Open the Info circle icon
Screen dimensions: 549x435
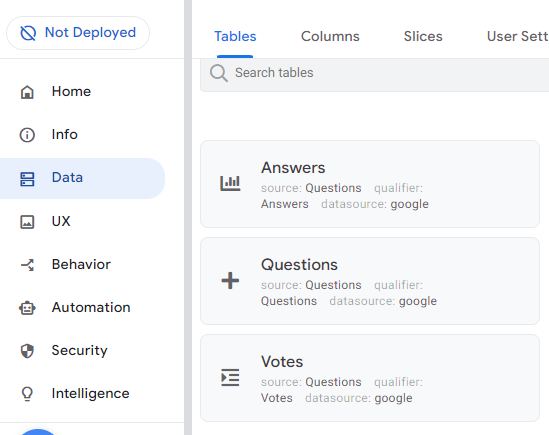coord(27,135)
